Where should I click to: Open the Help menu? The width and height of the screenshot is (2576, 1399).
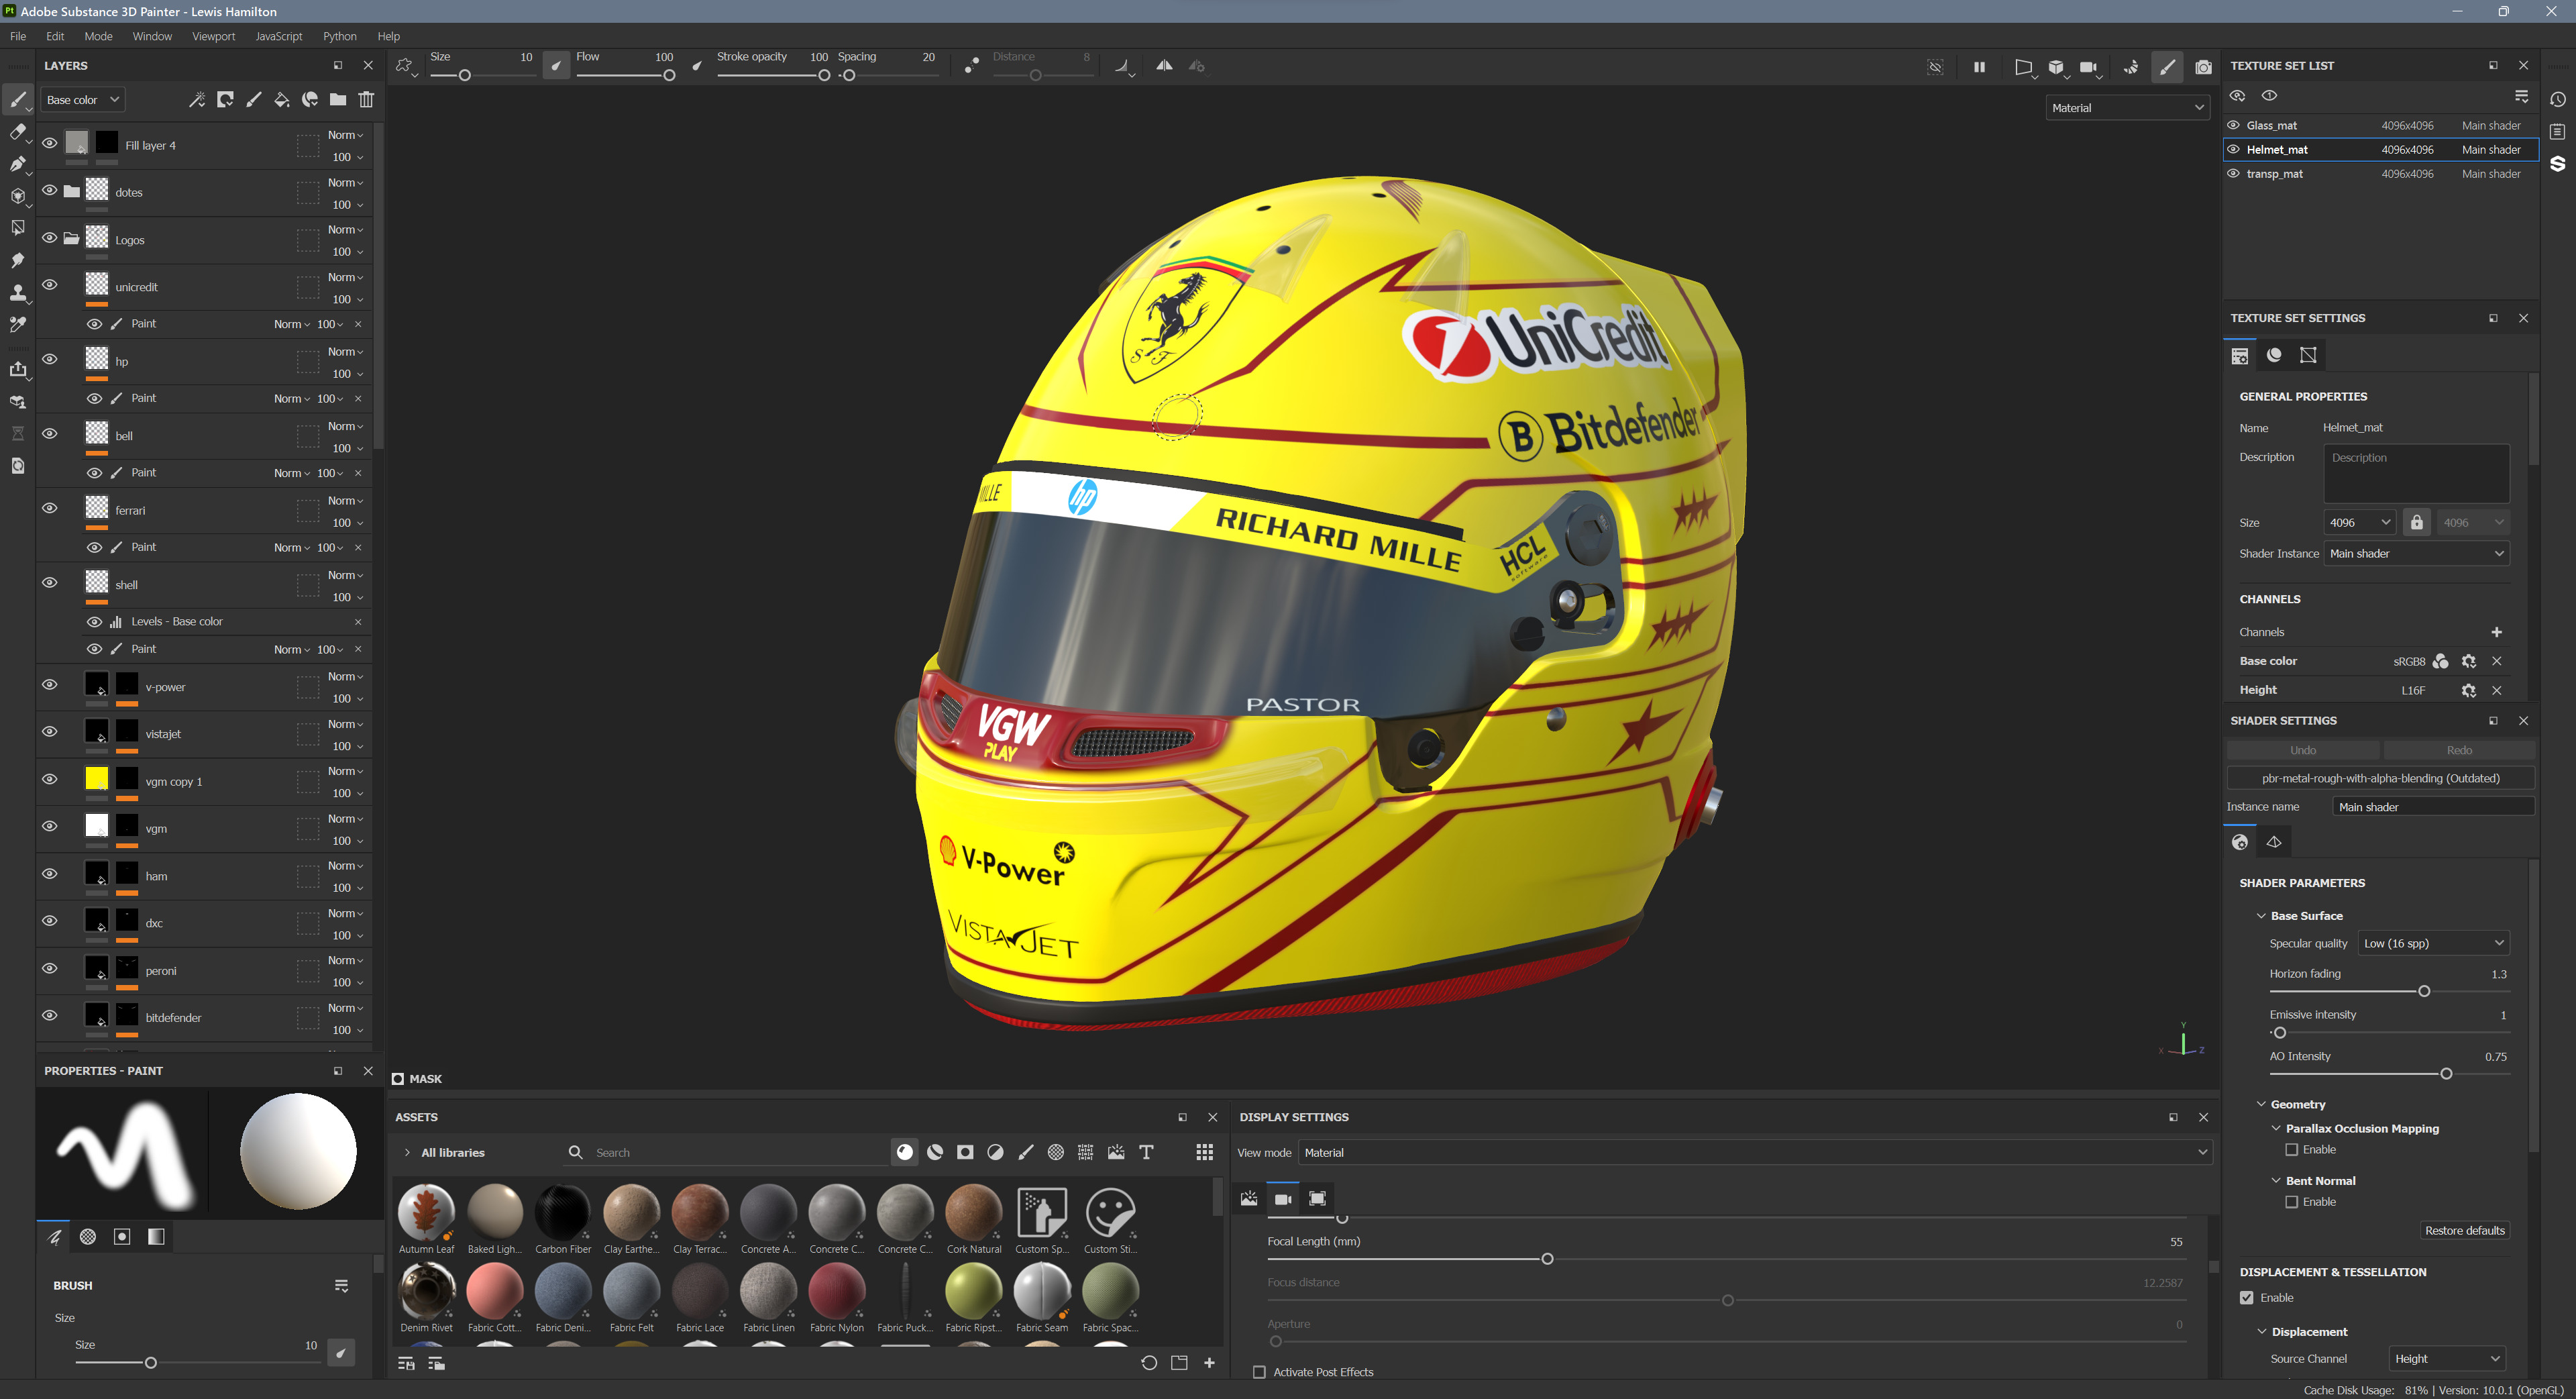point(389,36)
